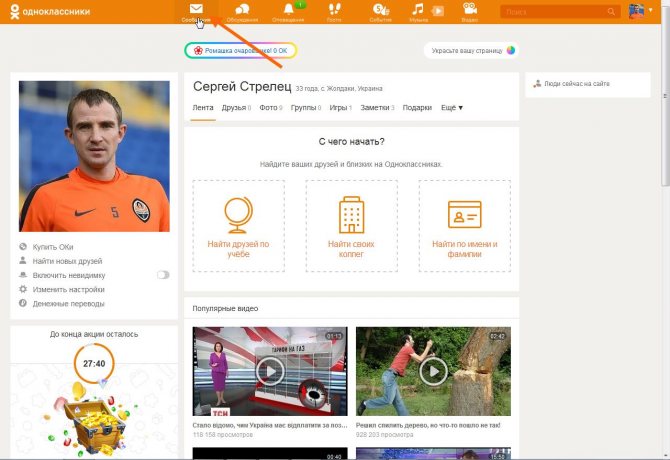Click the building icon for colleagues
The width and height of the screenshot is (670, 460).
click(352, 215)
